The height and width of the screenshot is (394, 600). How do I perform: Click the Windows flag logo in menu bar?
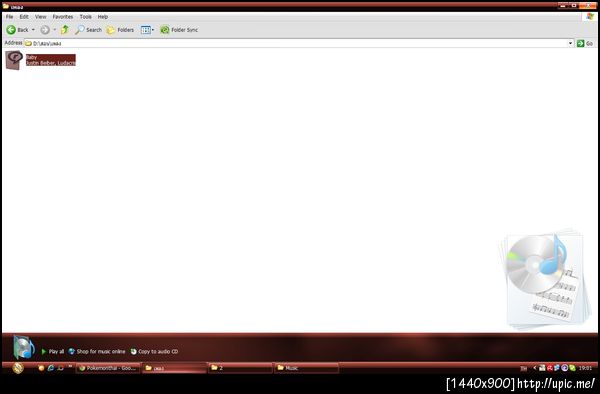coord(590,17)
